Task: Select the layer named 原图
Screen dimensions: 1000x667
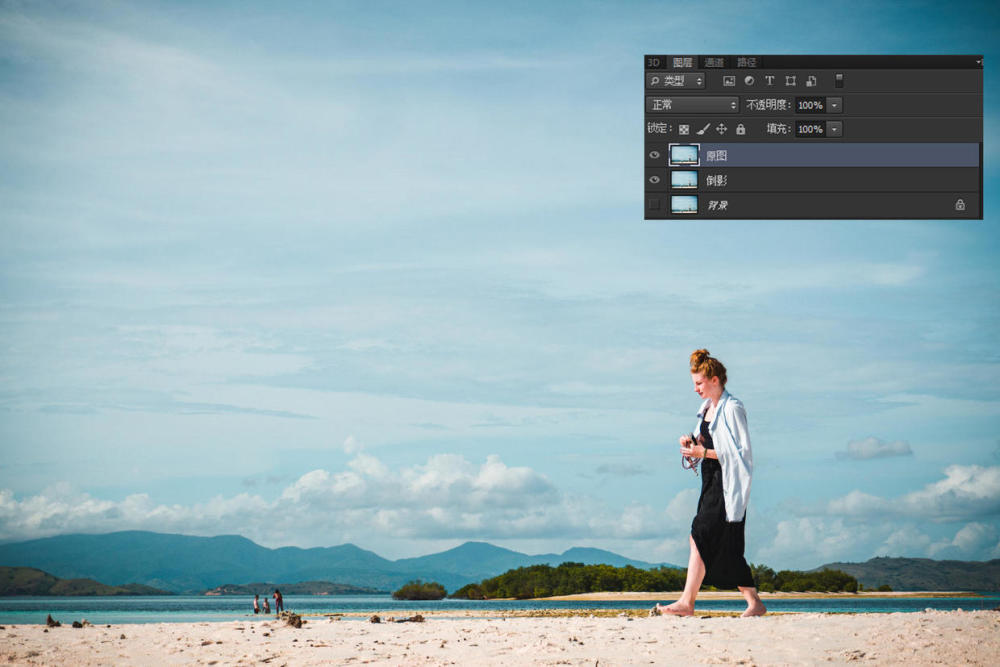Action: click(813, 155)
